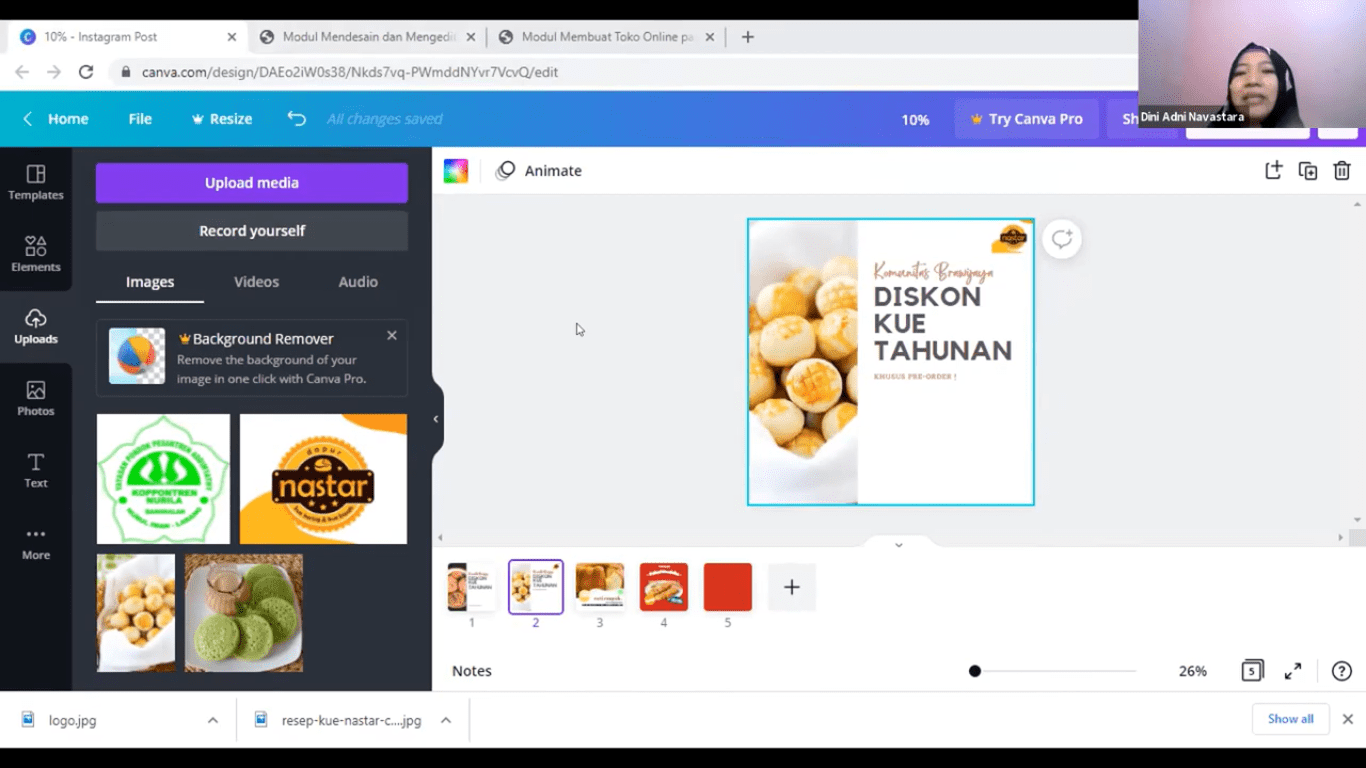Expand options for logo.jpg download
Image resolution: width=1366 pixels, height=768 pixels.
tap(213, 720)
